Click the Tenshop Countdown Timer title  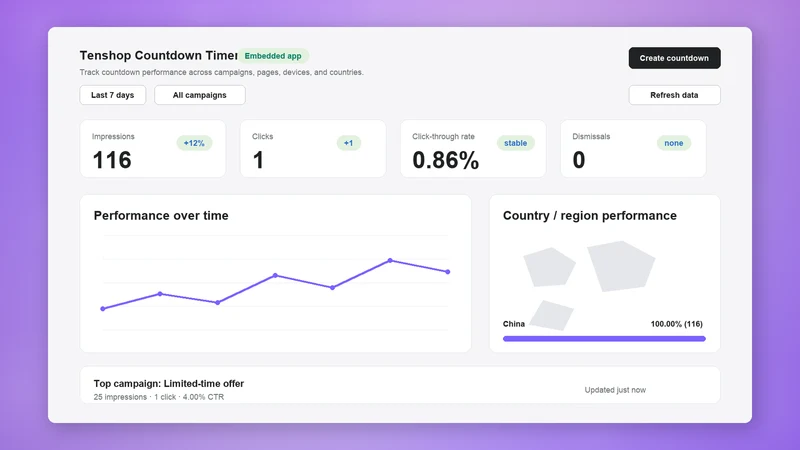click(158, 55)
